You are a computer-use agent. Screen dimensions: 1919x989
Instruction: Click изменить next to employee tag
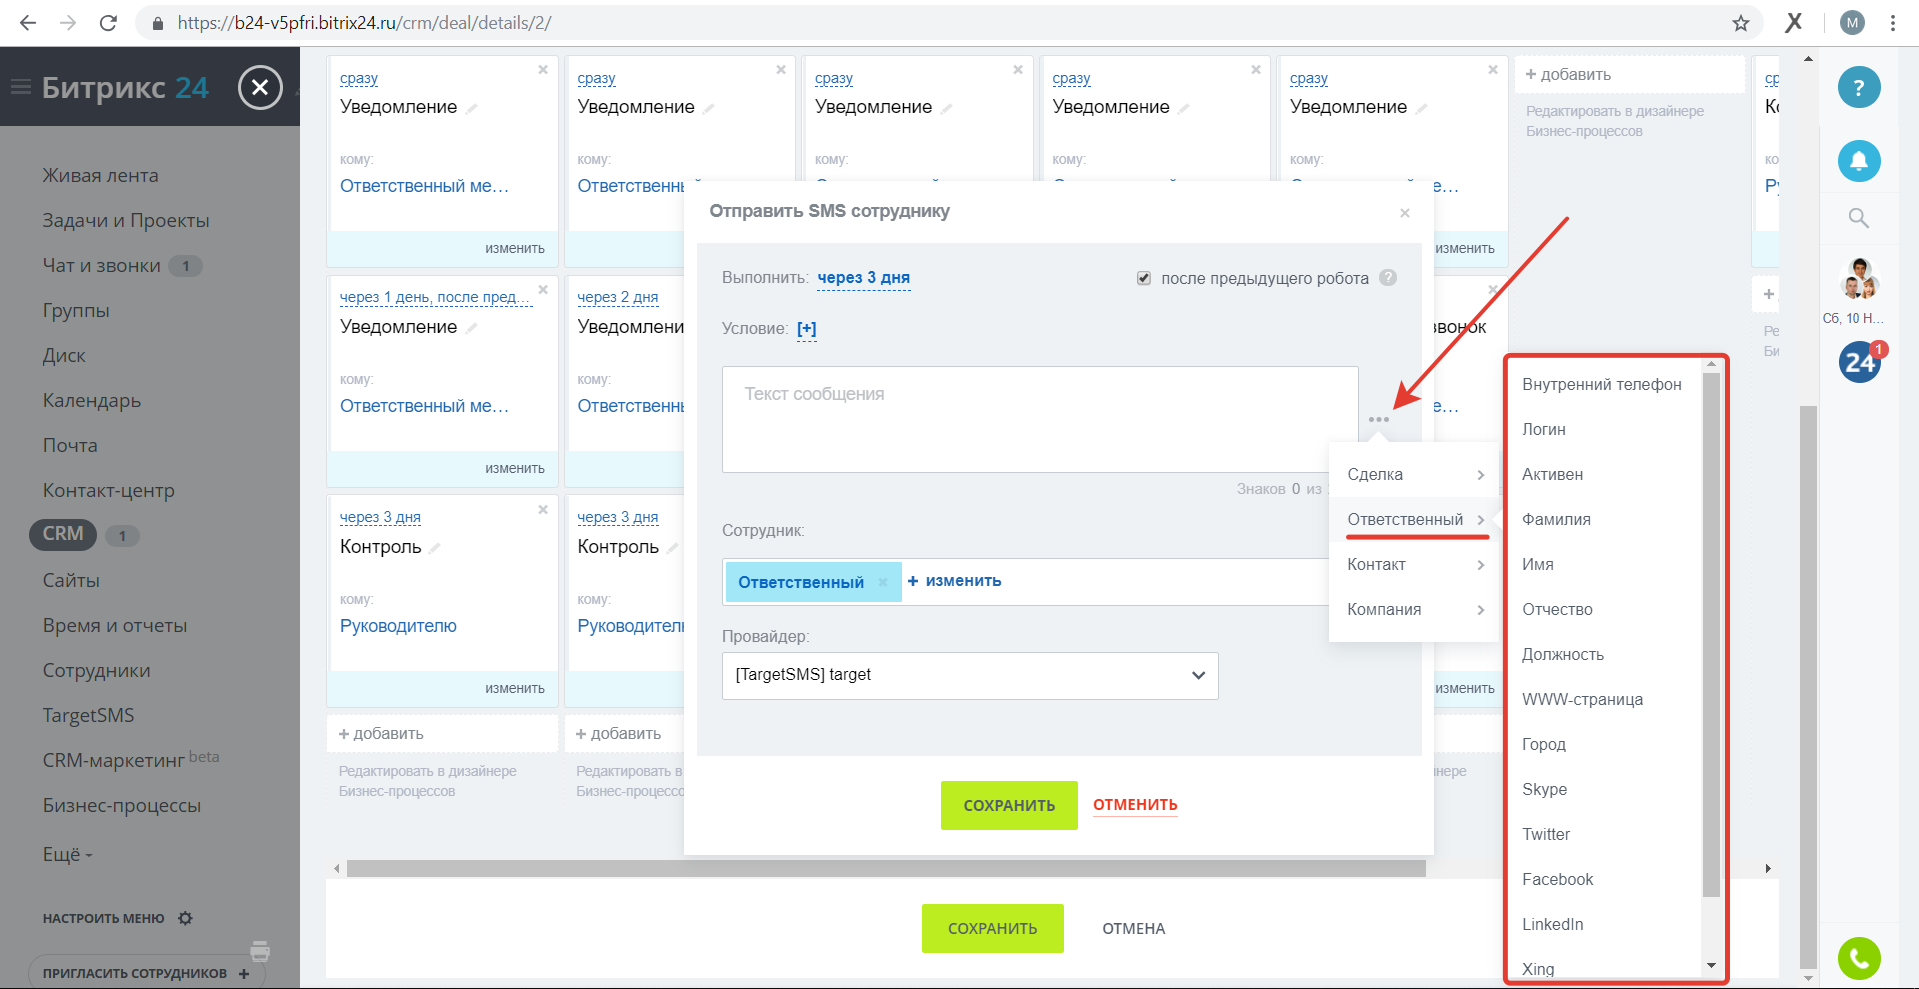point(954,581)
